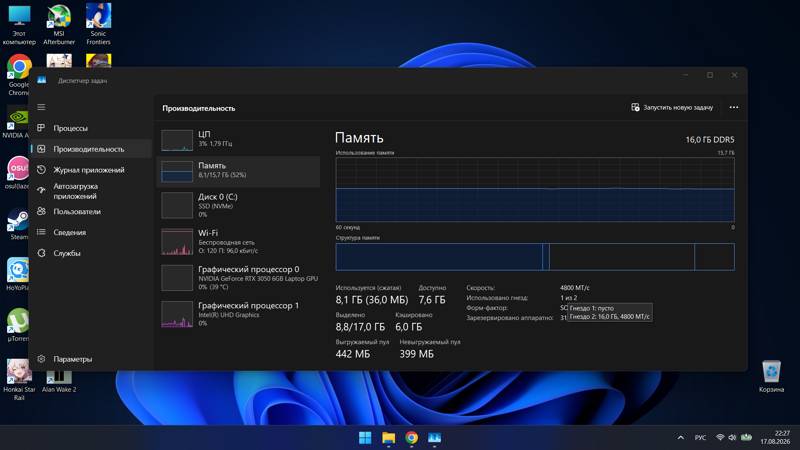Toggle the hamburger navigation menu

click(41, 107)
